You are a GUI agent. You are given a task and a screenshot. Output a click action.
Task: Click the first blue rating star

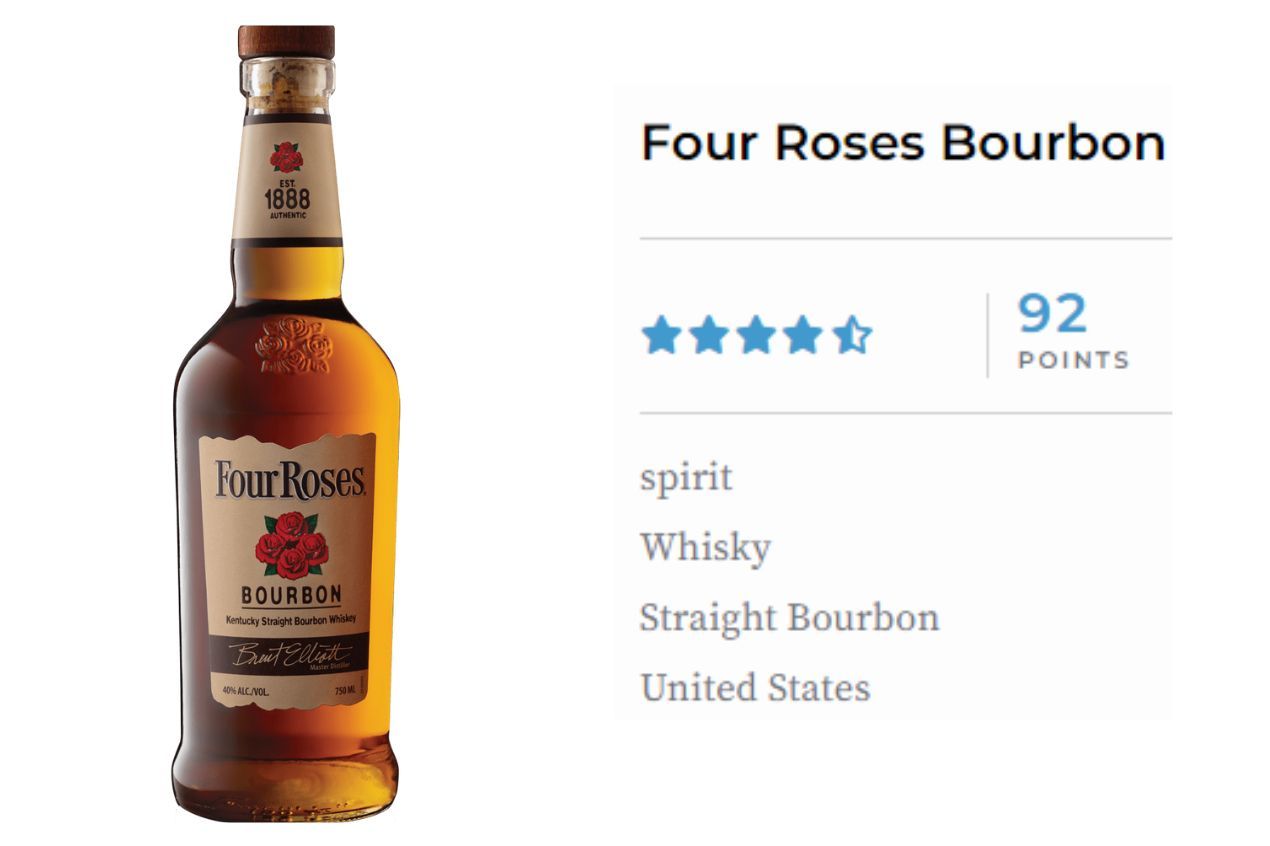660,335
